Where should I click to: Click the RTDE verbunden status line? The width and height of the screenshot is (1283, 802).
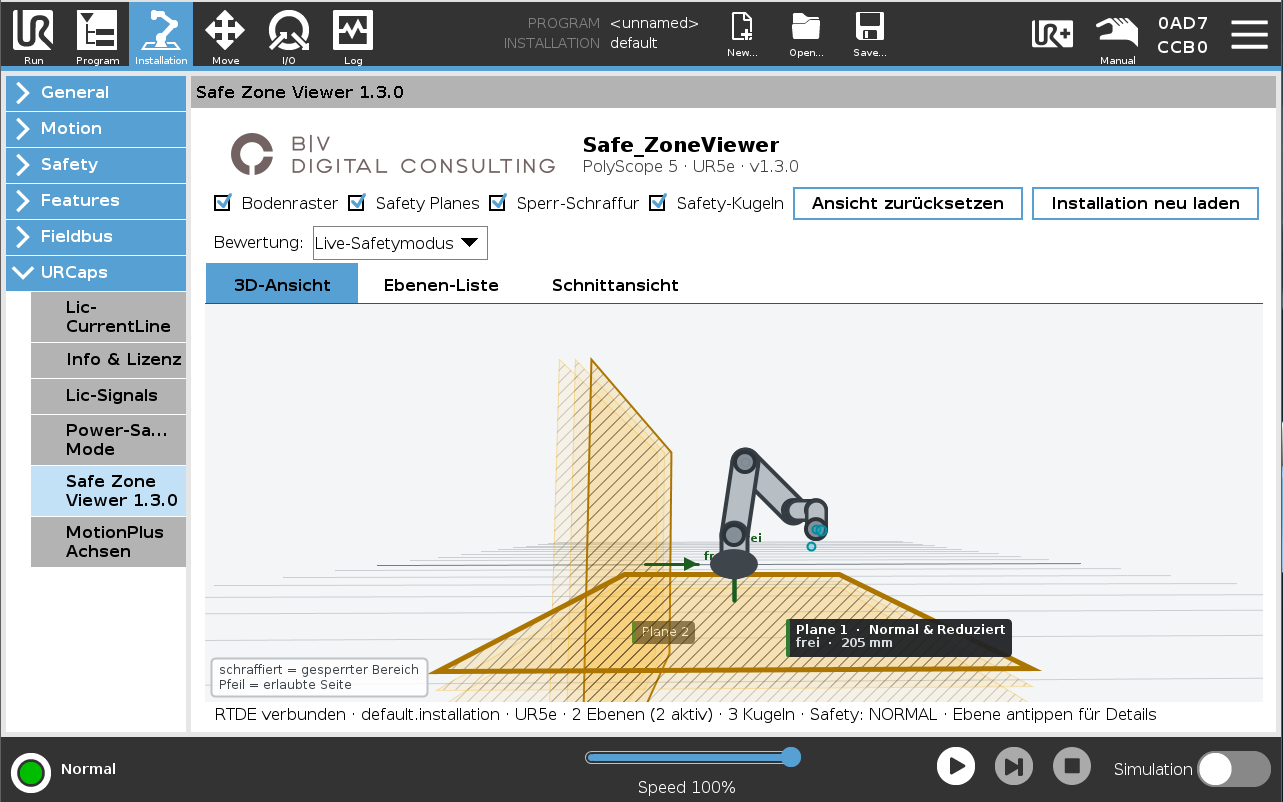[x=685, y=715]
